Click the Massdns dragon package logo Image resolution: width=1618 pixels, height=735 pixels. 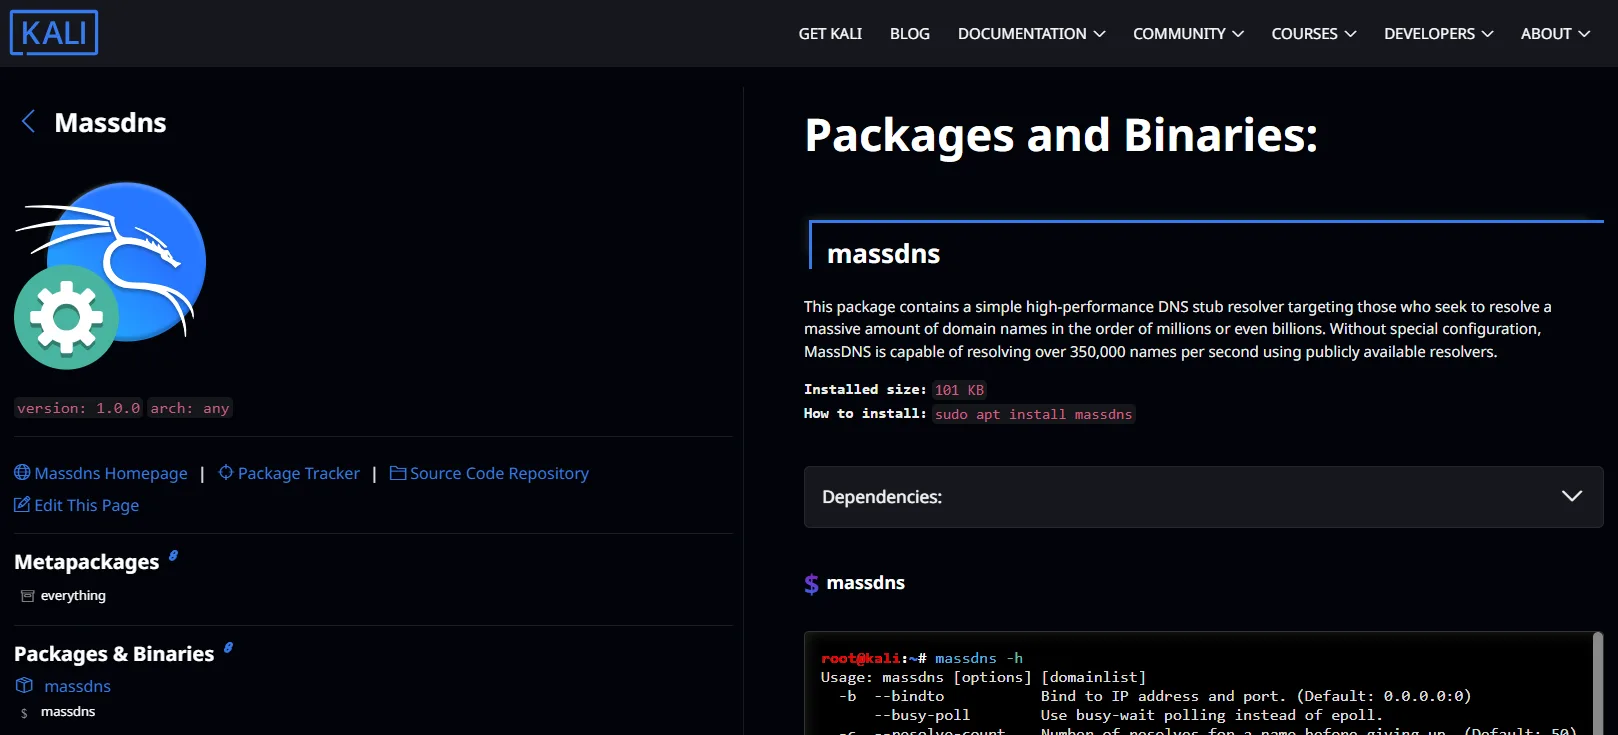coord(110,275)
